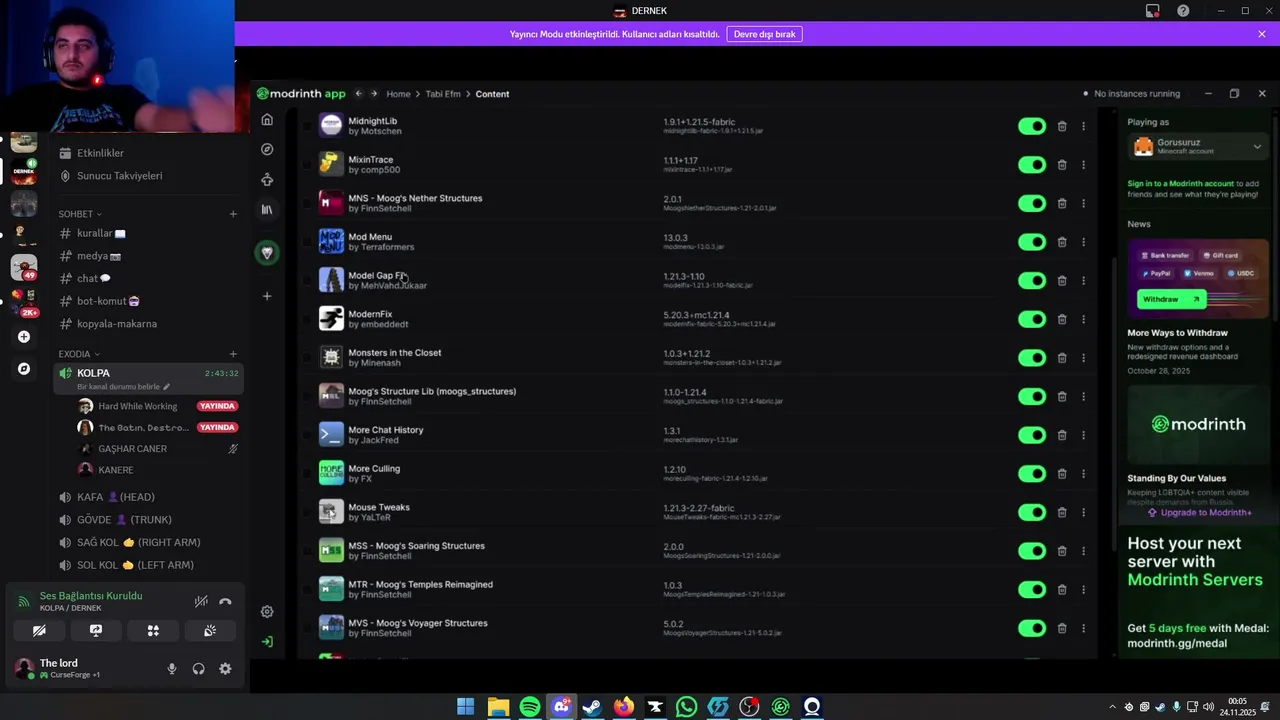
Task: Mute microphone in Discord user panel
Action: click(172, 669)
